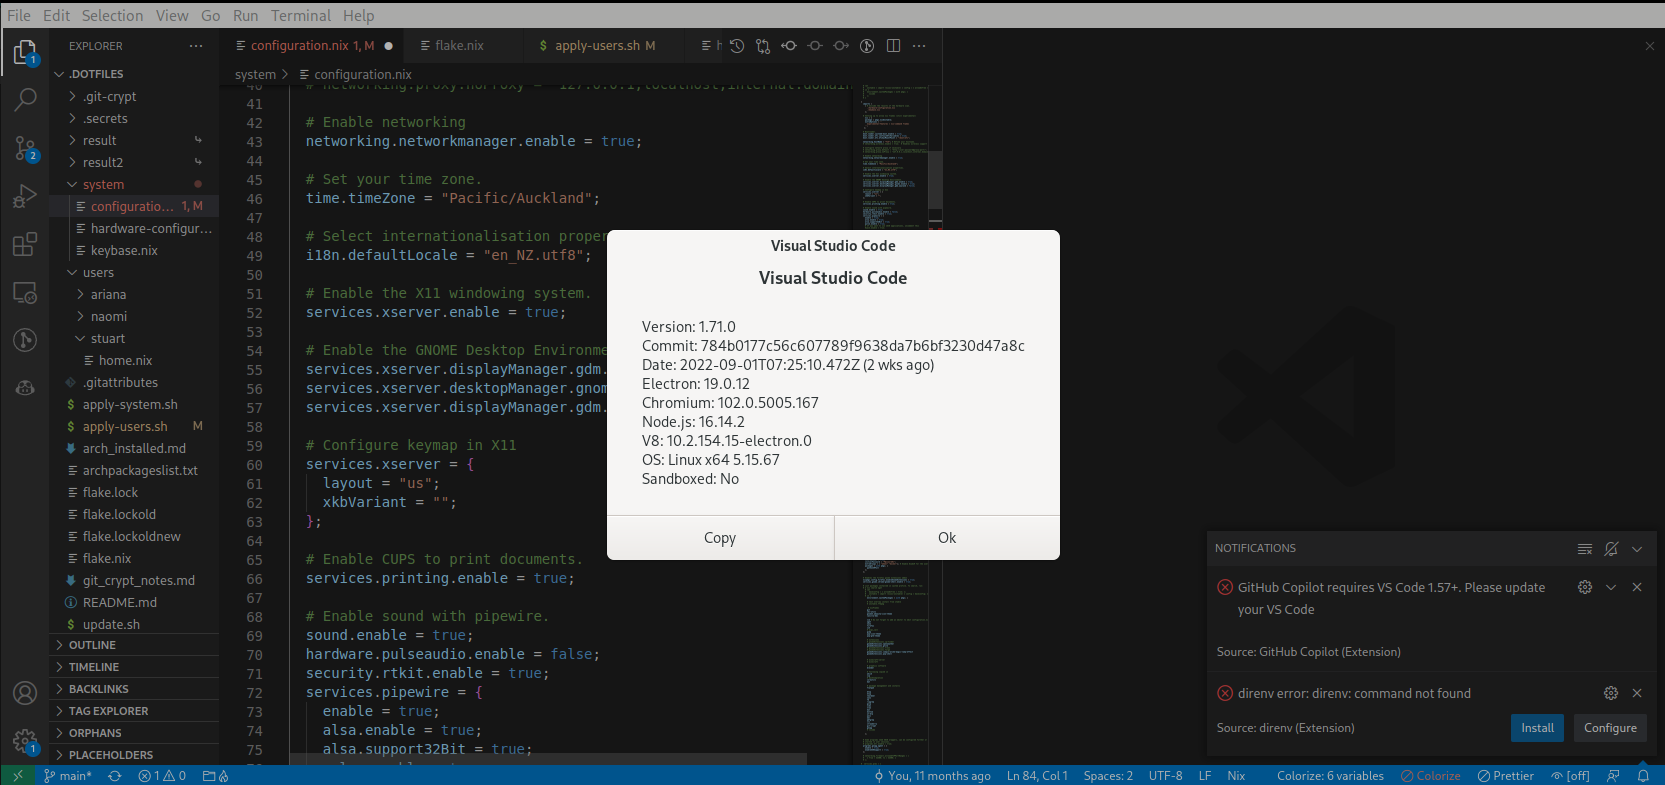Click Ok in About dialog
1665x785 pixels.
click(x=947, y=538)
